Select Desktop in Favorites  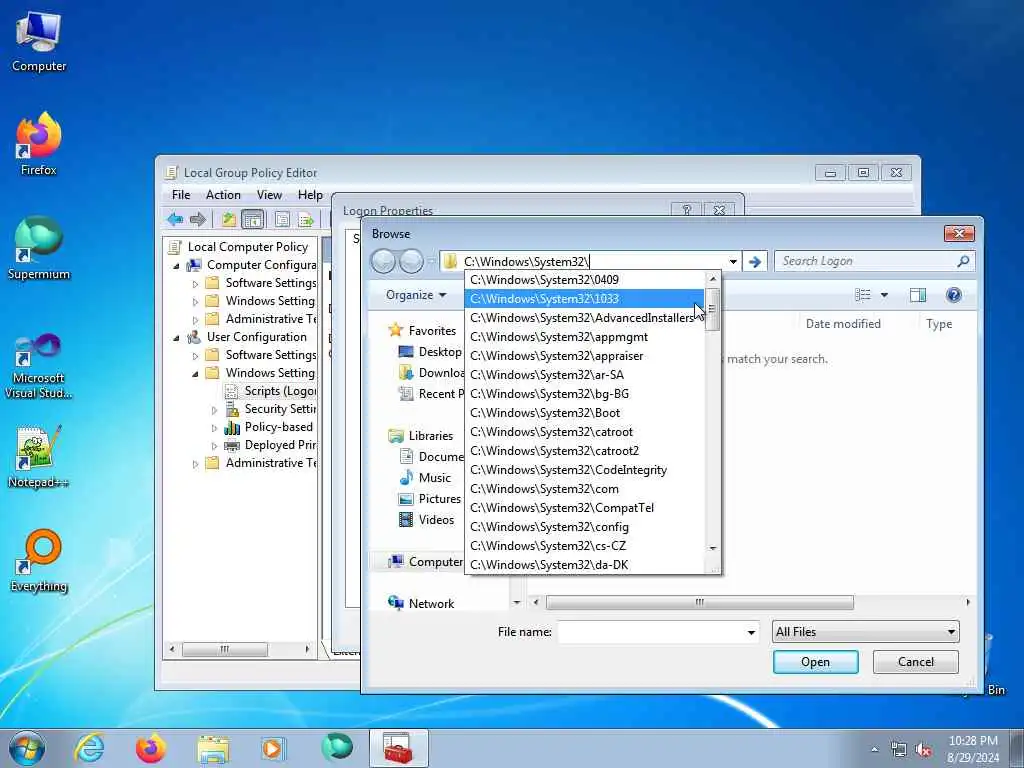pos(430,352)
